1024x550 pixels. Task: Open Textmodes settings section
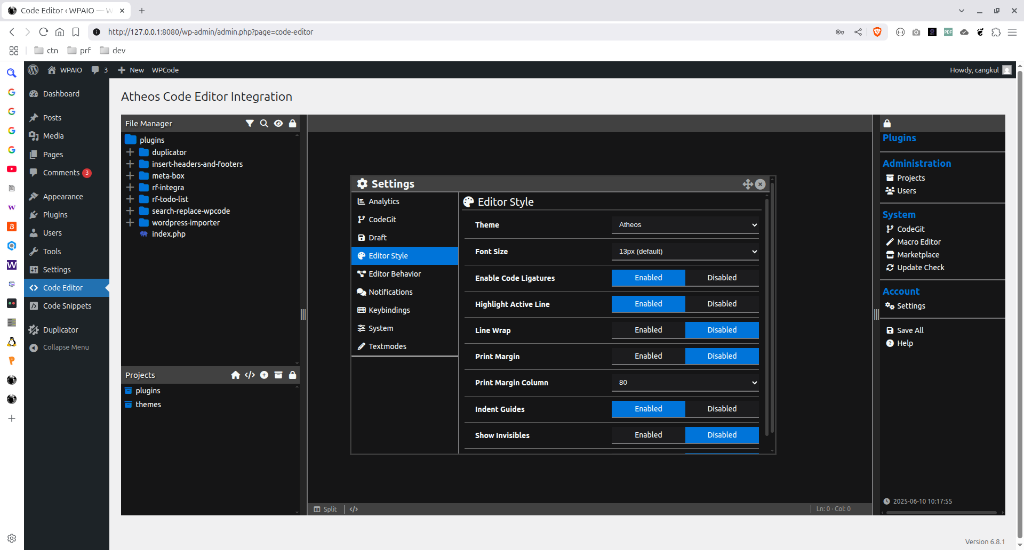click(x=405, y=346)
